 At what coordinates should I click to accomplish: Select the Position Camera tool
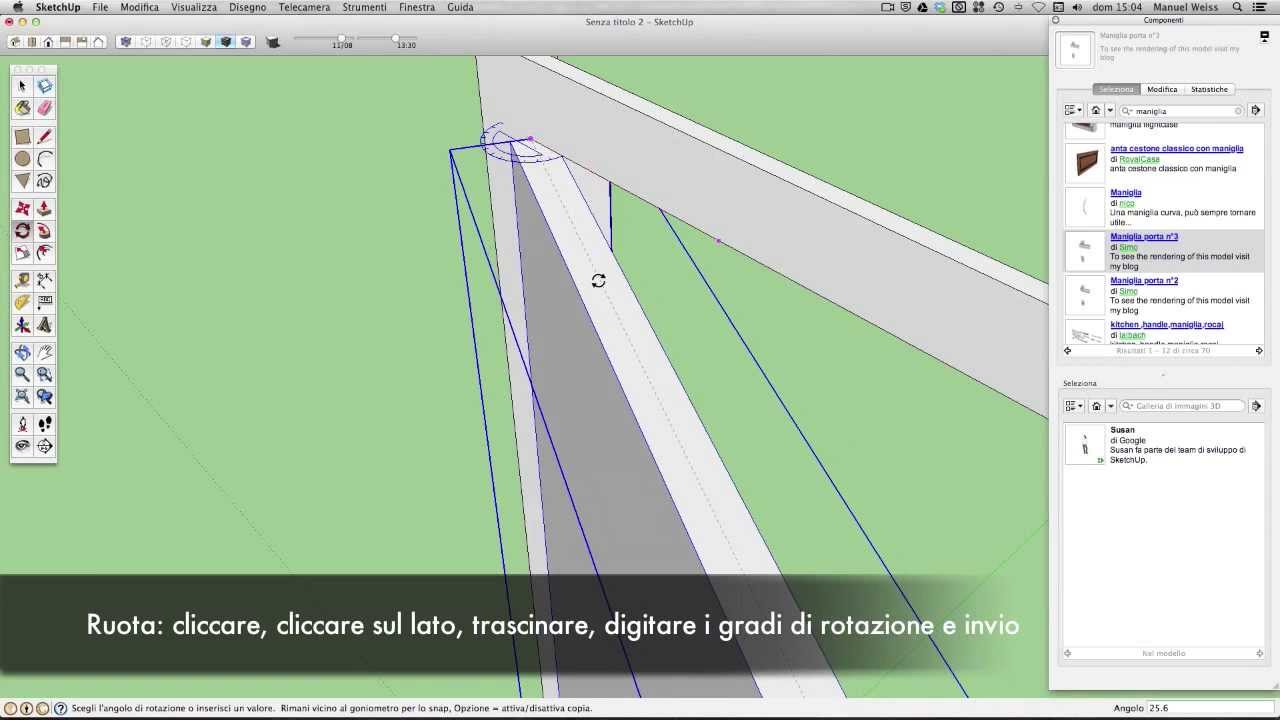click(22, 425)
